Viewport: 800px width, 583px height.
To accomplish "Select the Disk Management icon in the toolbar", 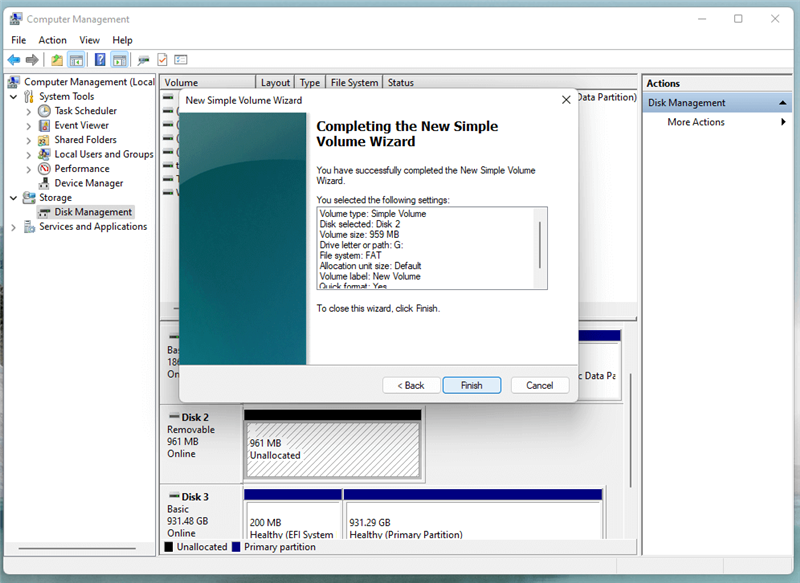I will point(143,58).
